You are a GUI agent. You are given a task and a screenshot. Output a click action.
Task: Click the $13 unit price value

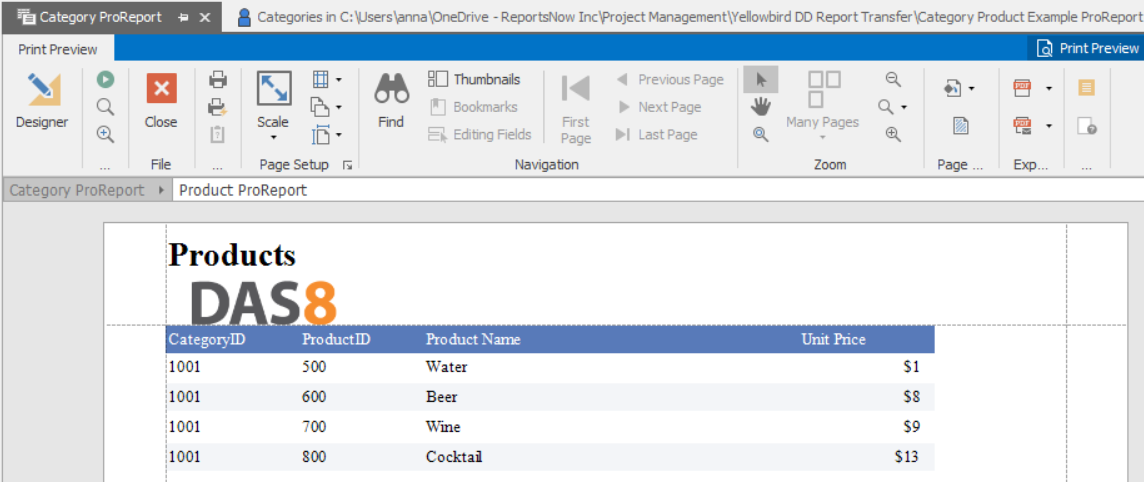point(907,457)
